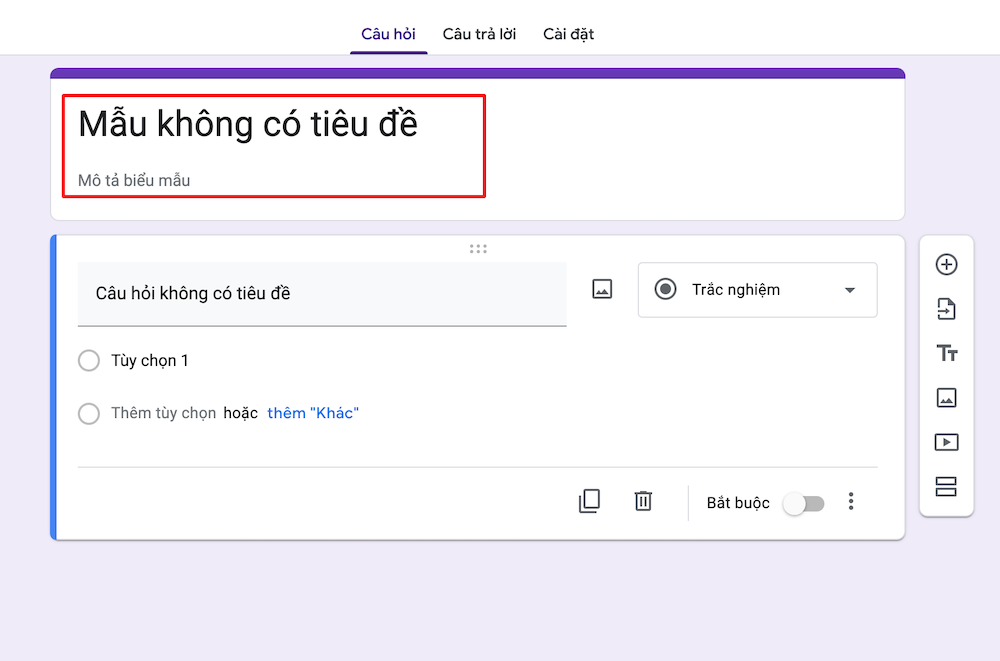Click the image icon next to the question field

pyautogui.click(x=601, y=289)
